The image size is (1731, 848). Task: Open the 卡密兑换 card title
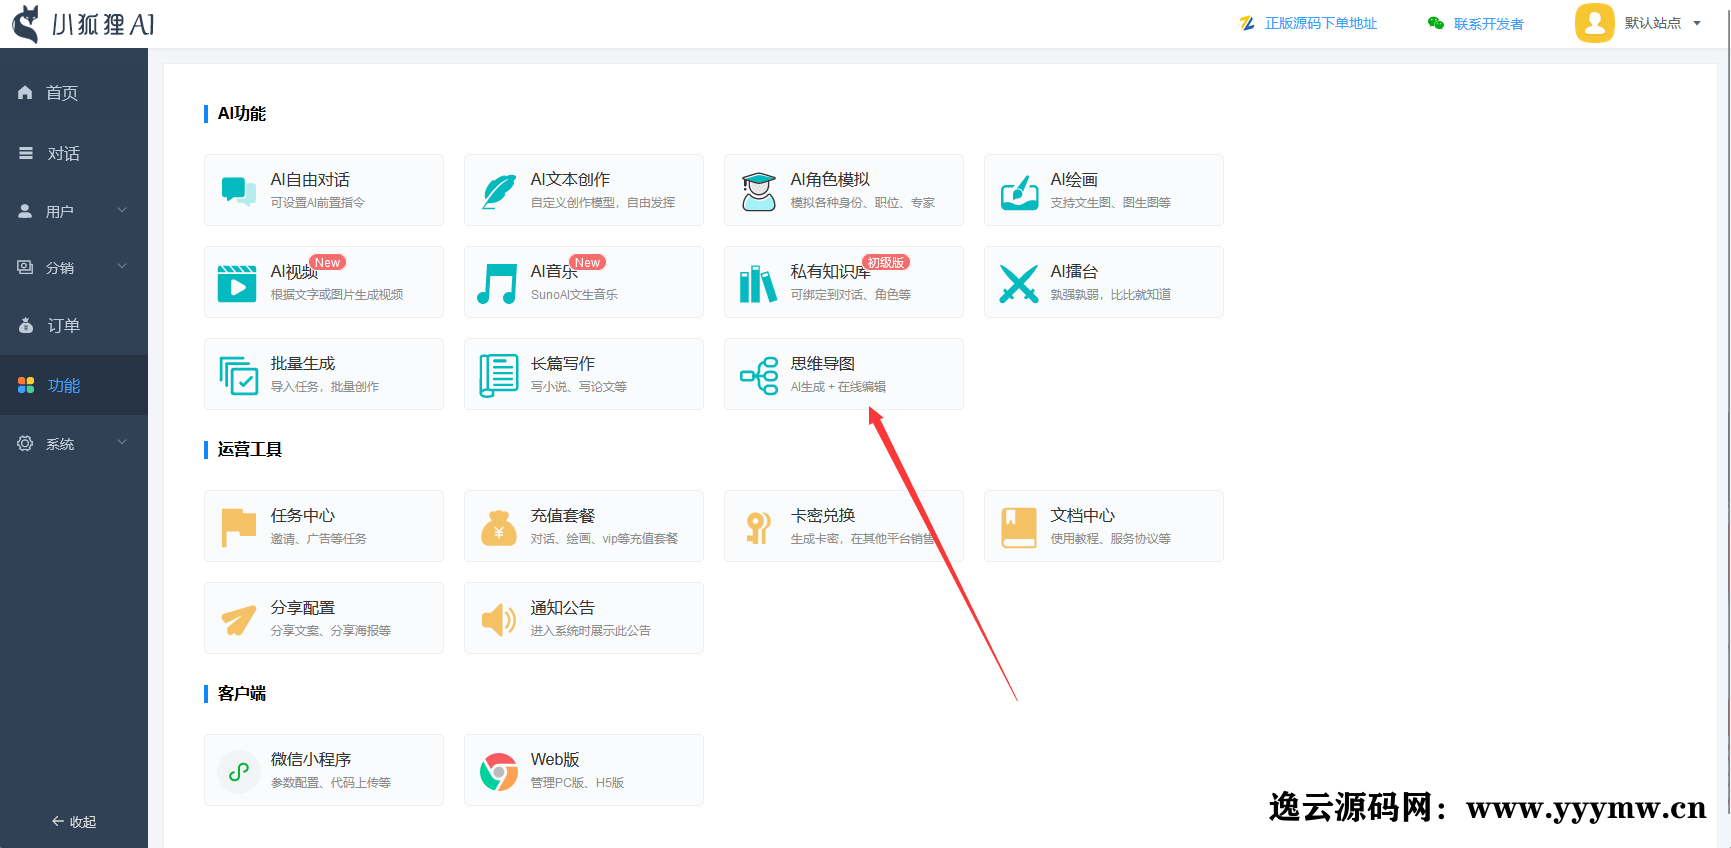tap(822, 516)
